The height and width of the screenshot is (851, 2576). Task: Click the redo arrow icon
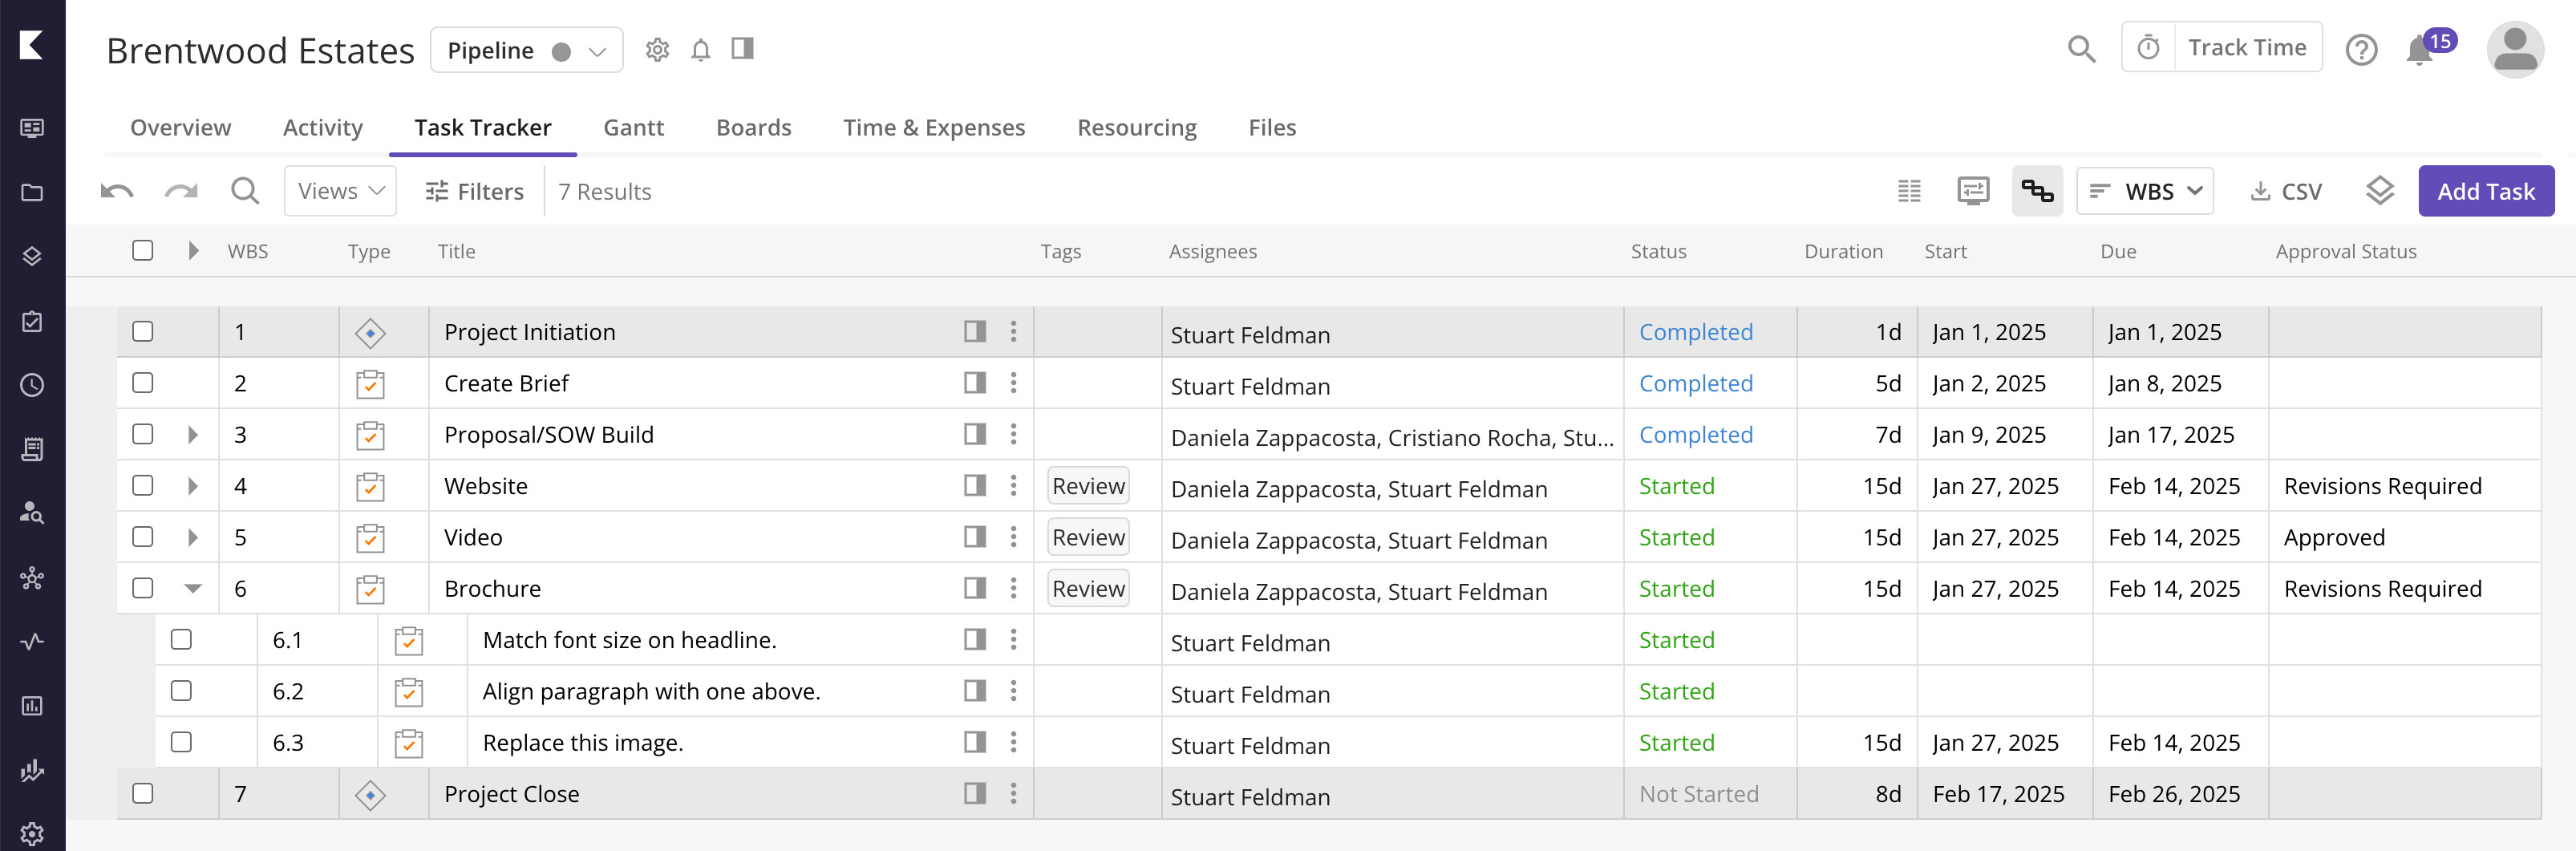click(x=181, y=191)
